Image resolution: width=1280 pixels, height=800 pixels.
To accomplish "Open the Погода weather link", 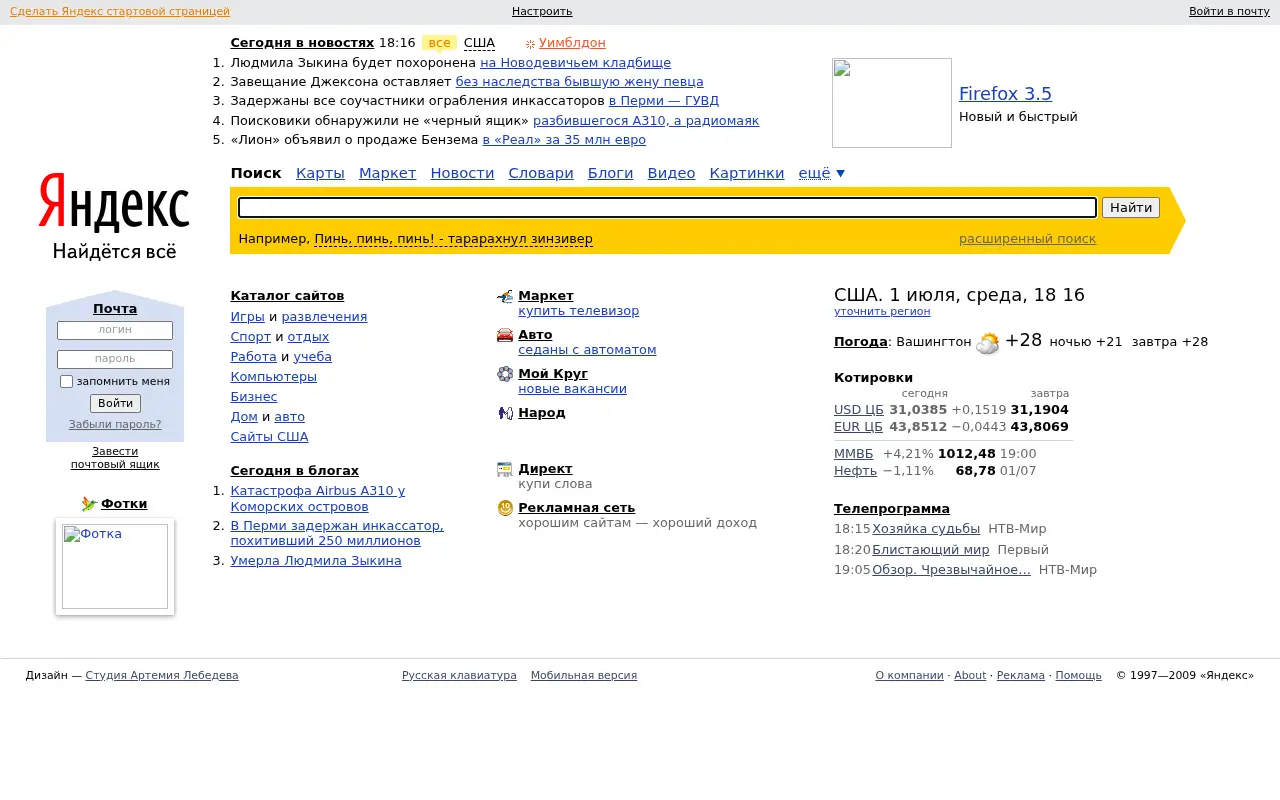I will [x=861, y=342].
